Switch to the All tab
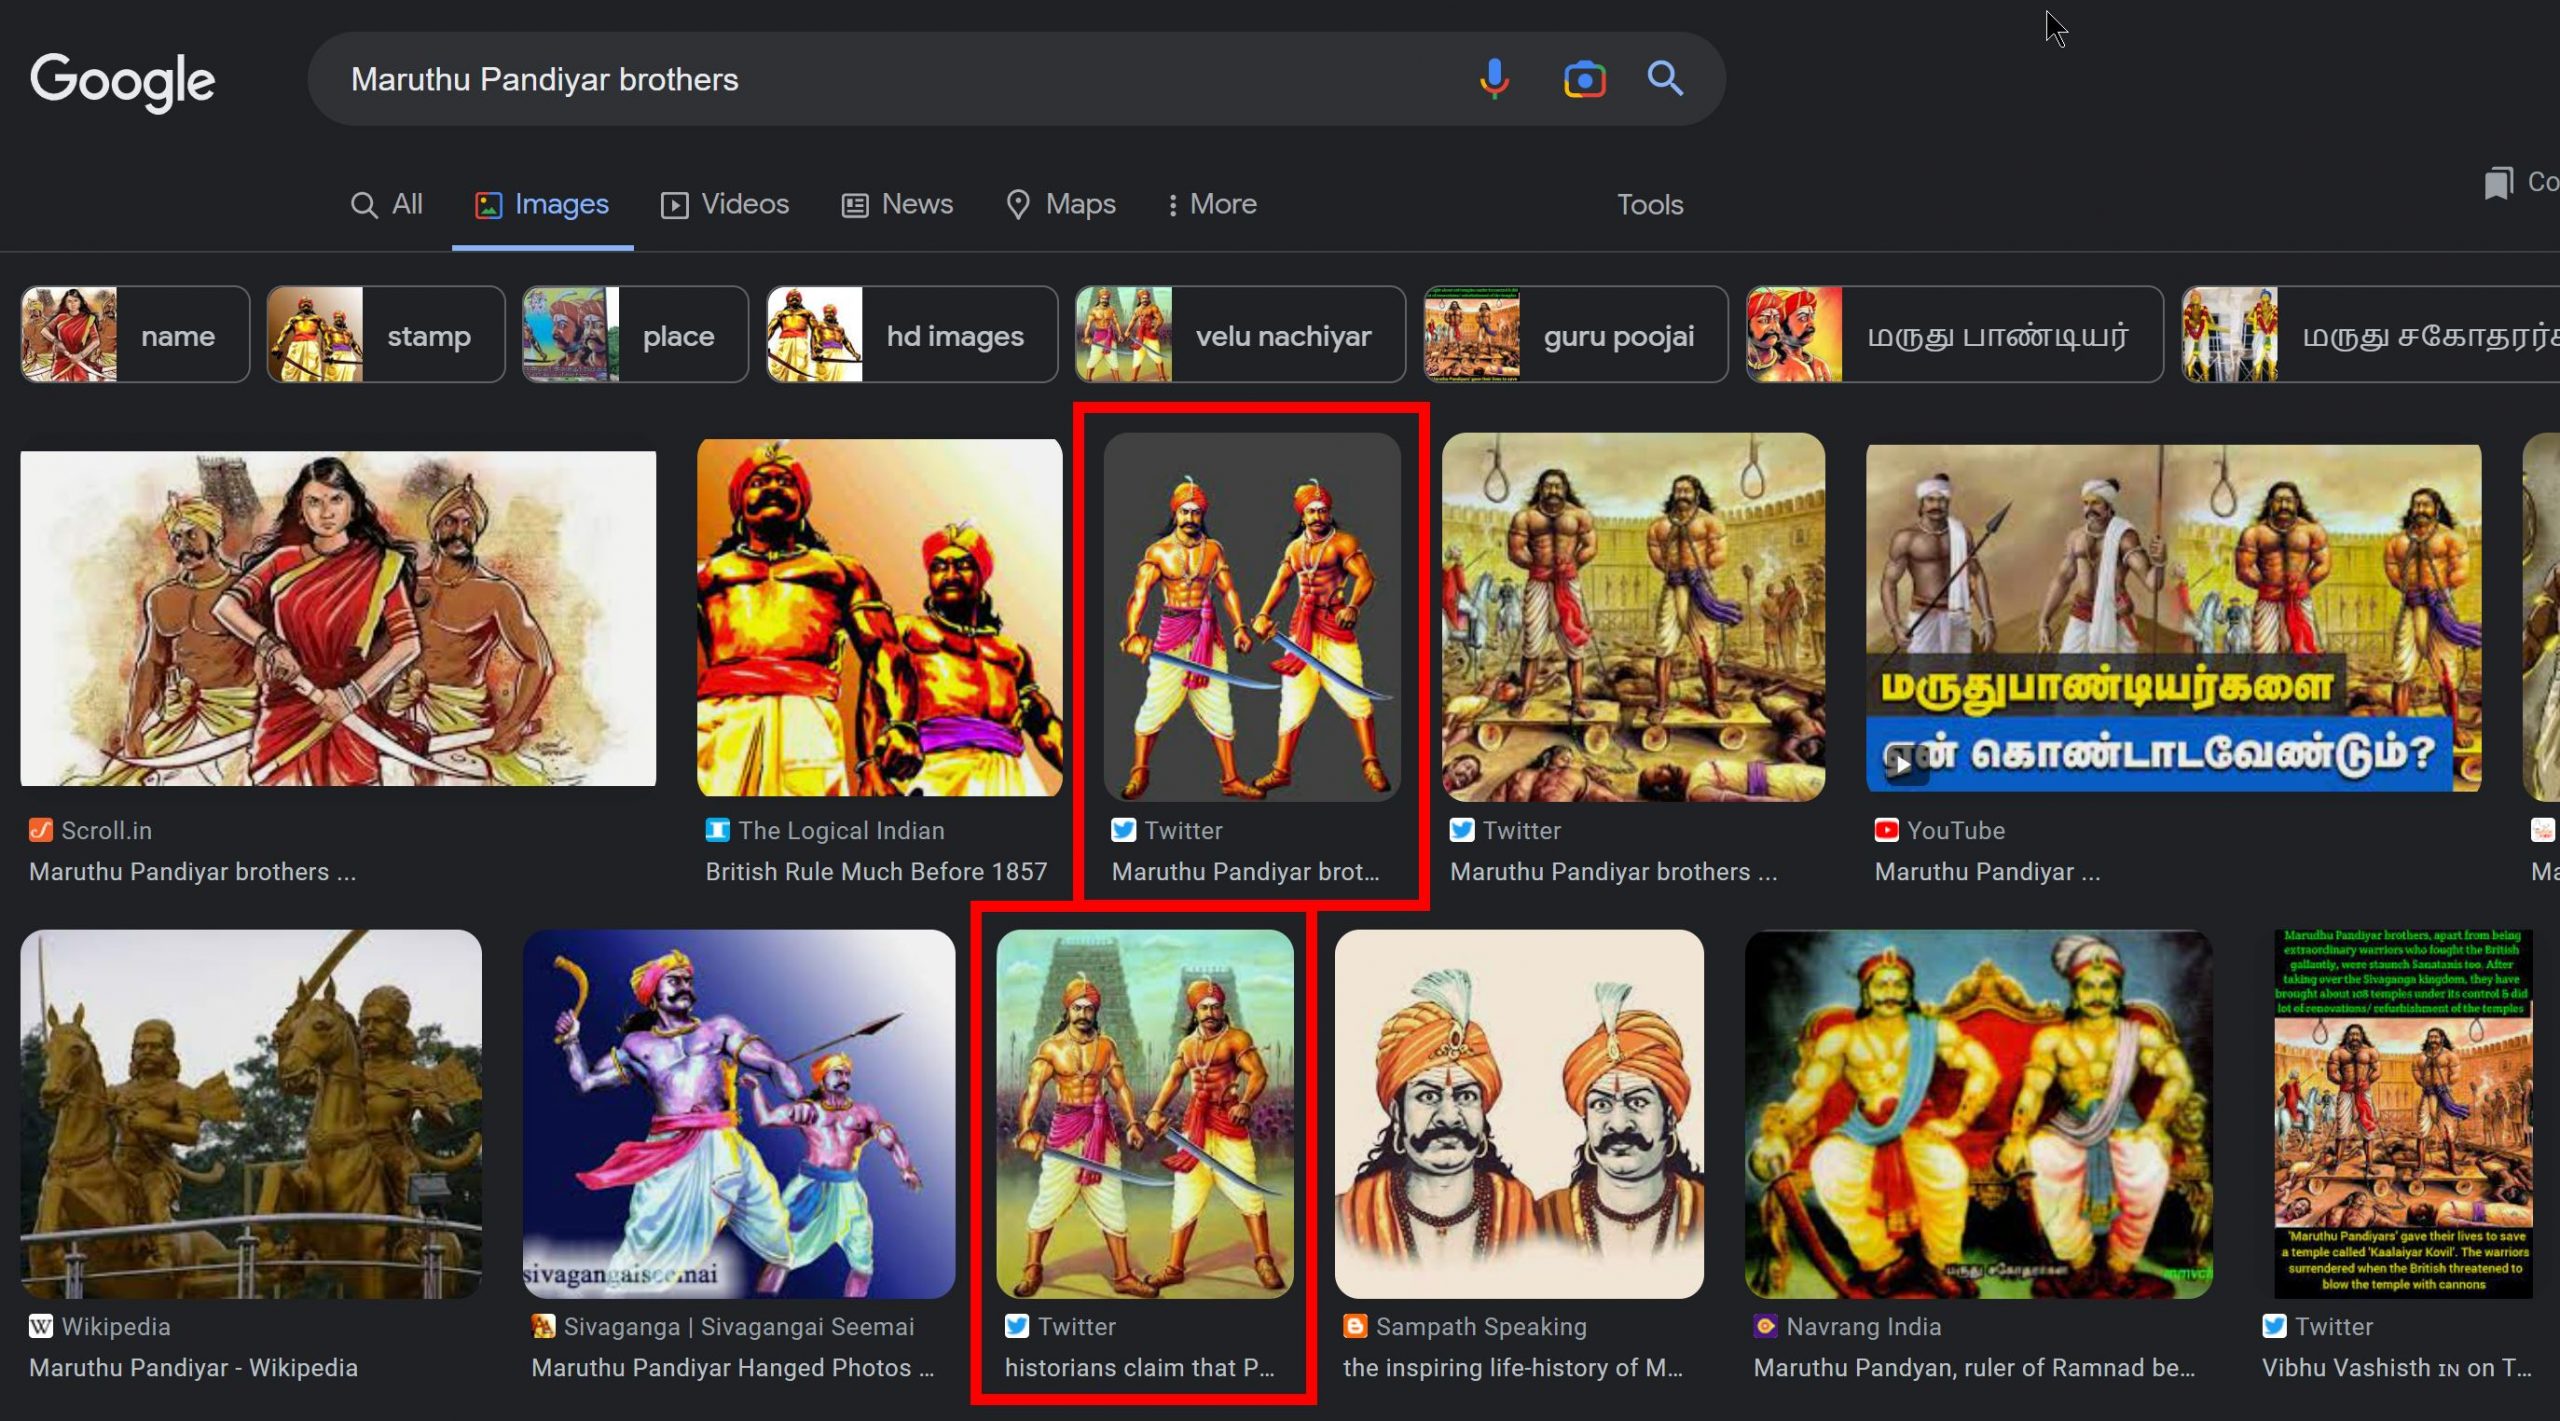The height and width of the screenshot is (1421, 2560). click(386, 204)
